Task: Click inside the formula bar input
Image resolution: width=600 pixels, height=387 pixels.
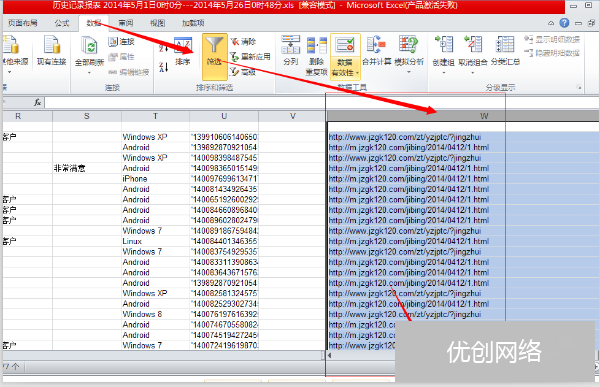Action: [x=321, y=102]
